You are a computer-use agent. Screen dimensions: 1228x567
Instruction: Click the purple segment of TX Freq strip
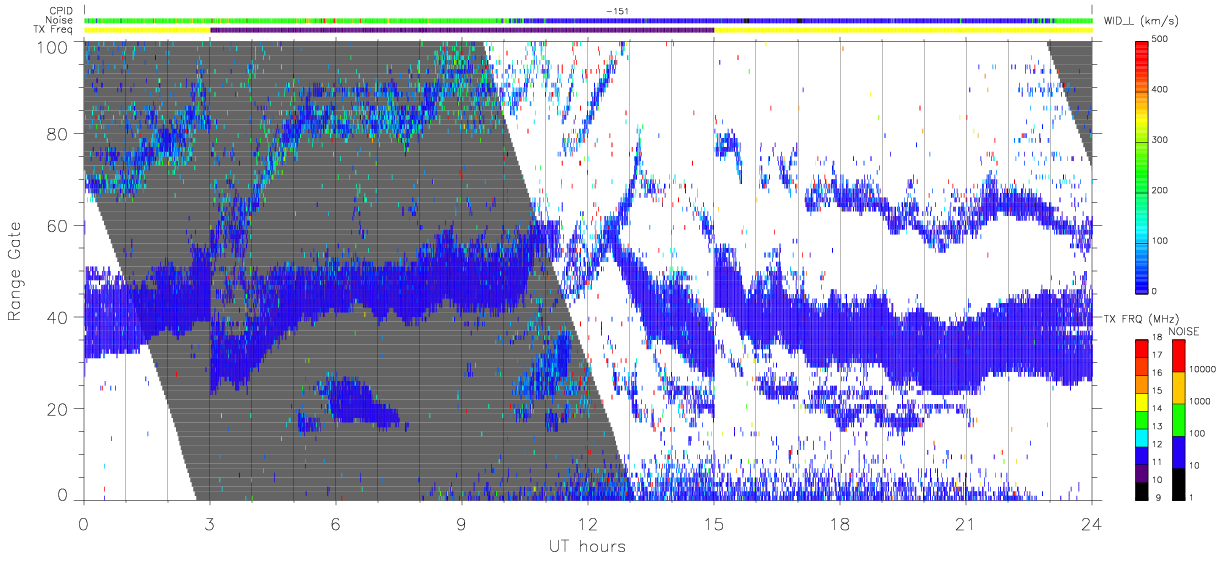point(462,30)
